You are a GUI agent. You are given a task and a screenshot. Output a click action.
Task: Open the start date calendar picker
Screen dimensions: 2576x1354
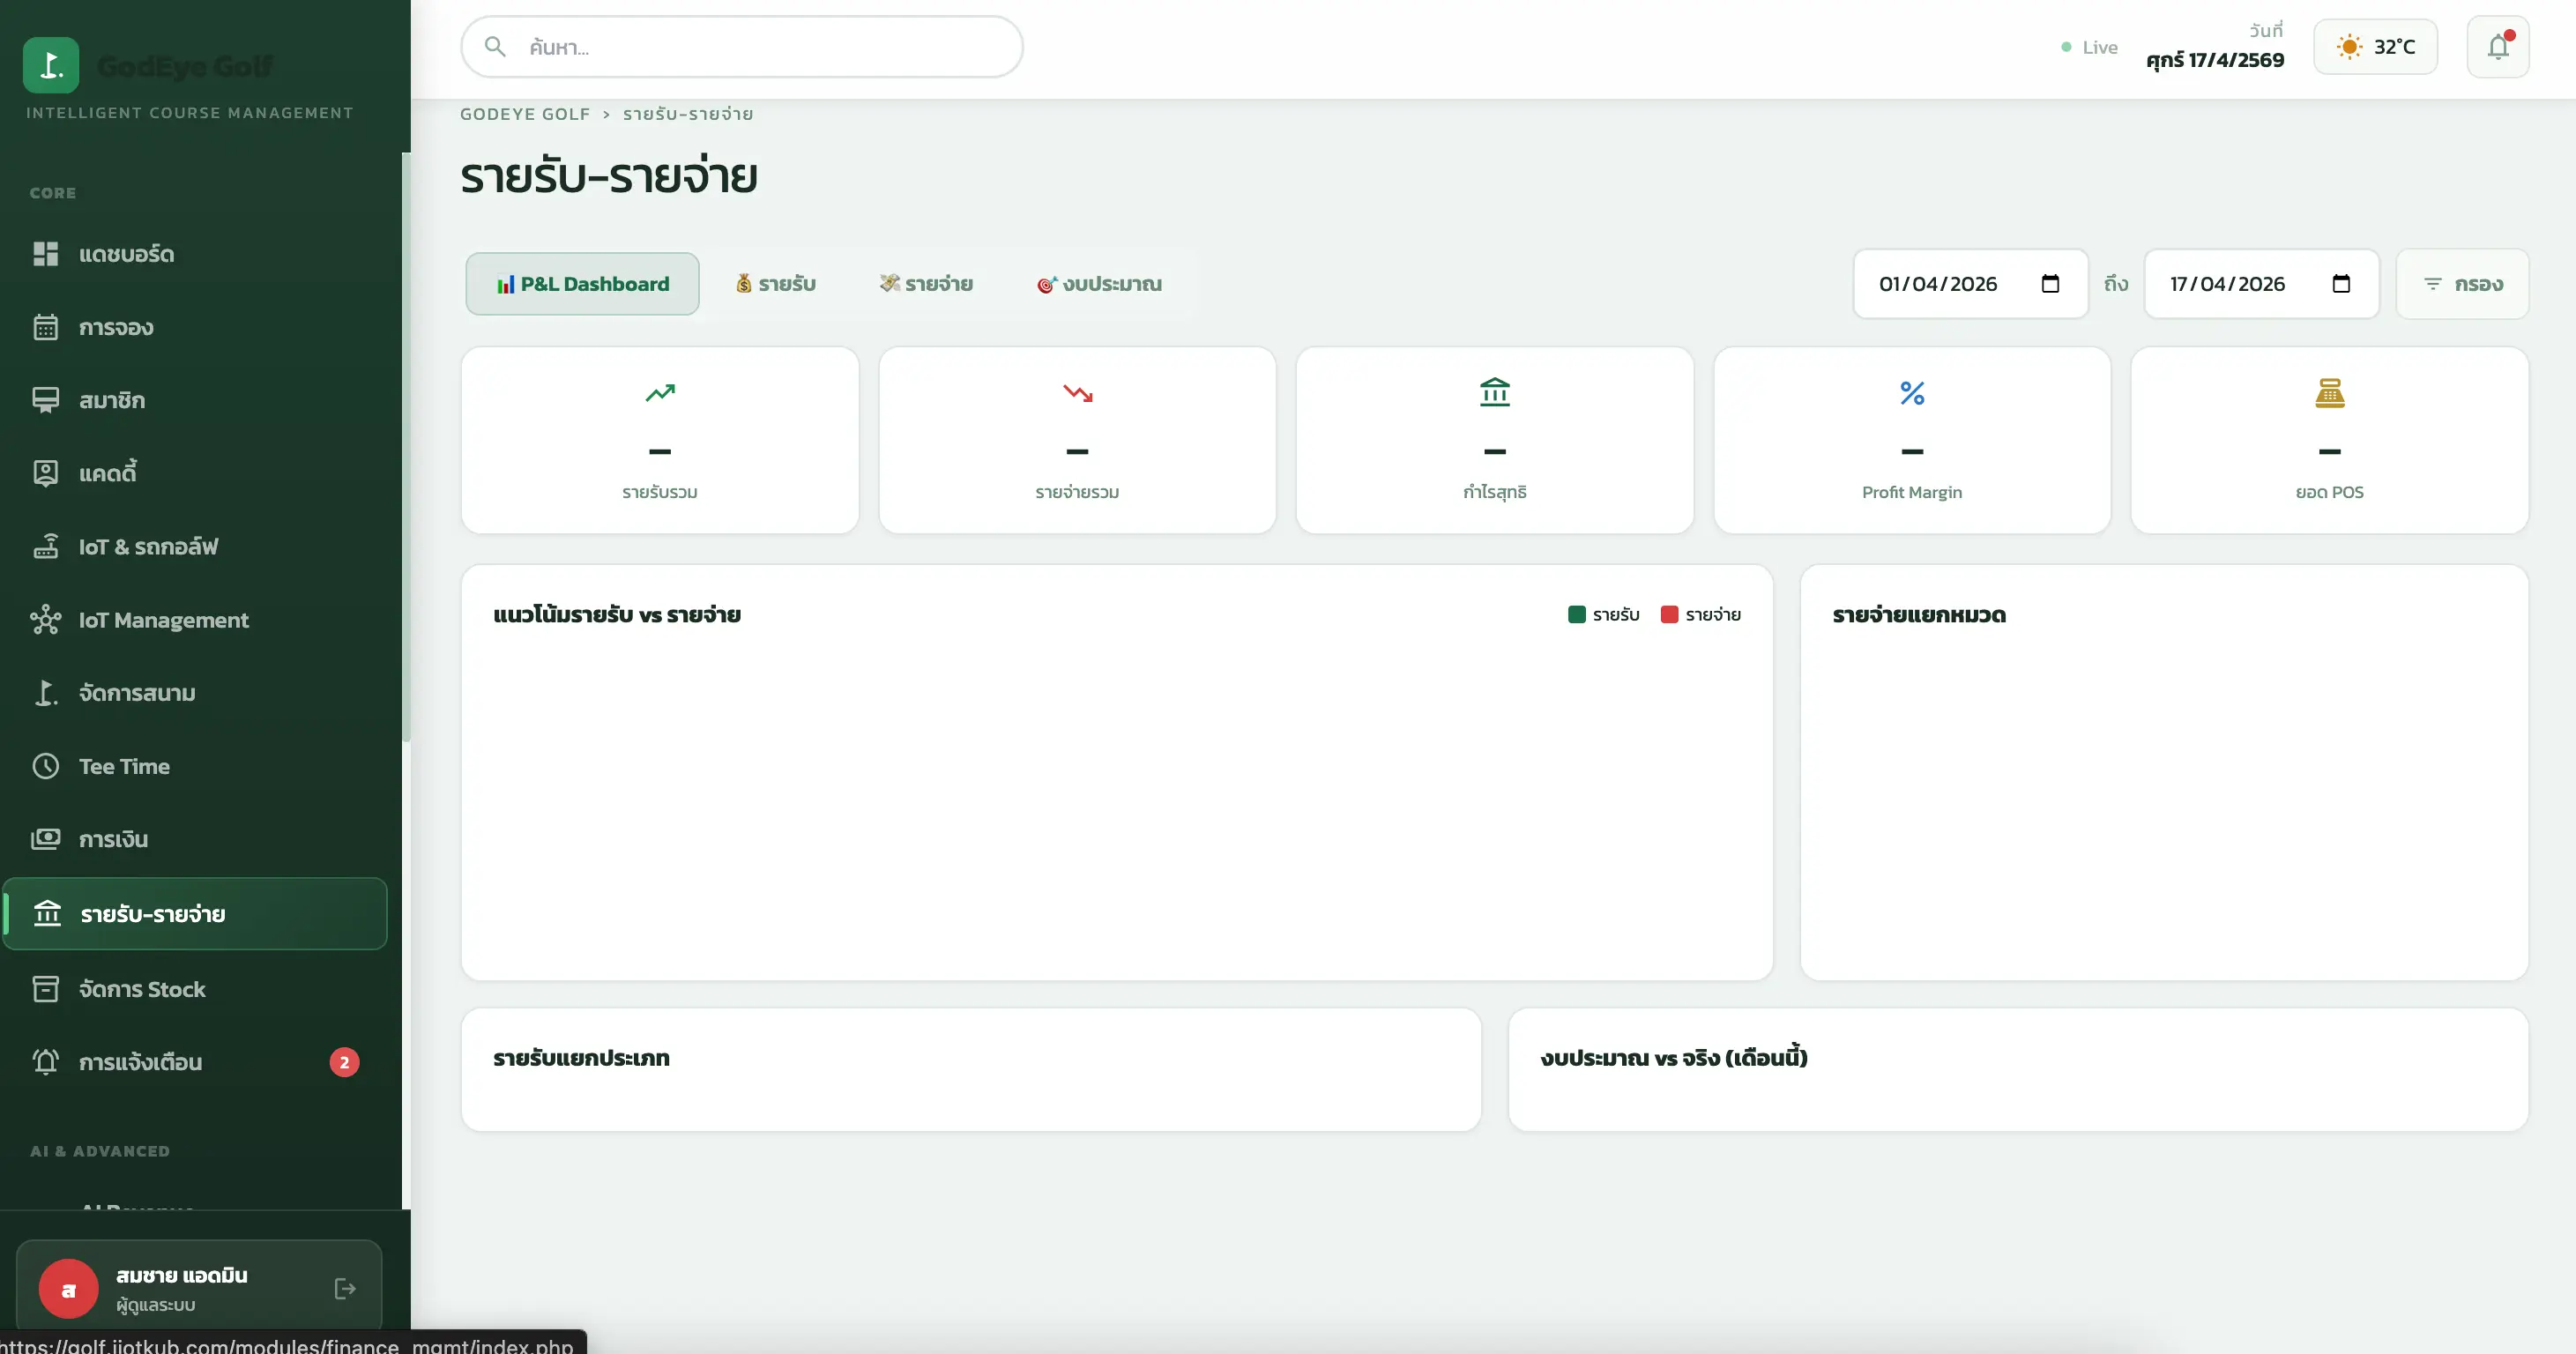click(x=2050, y=284)
